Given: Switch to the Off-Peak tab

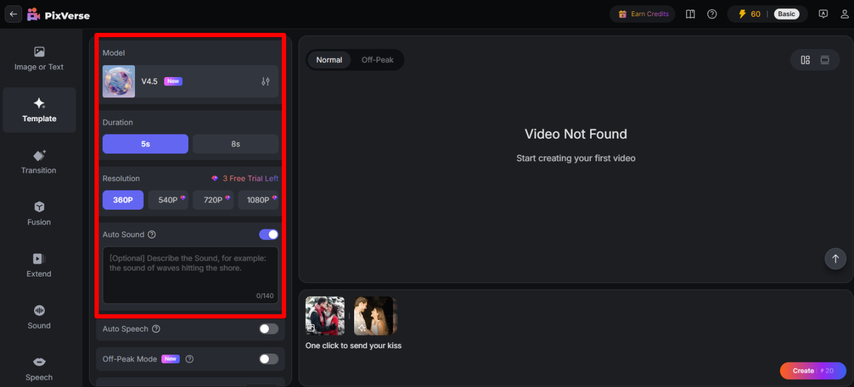Looking at the screenshot, I should [x=377, y=60].
